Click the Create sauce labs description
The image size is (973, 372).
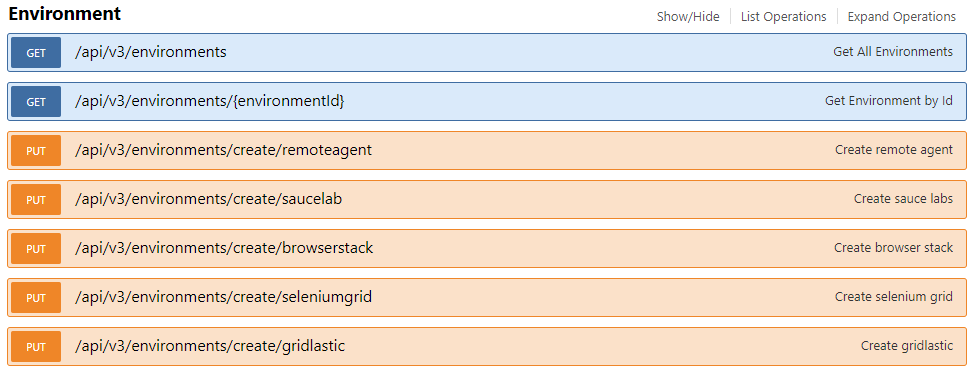coord(904,199)
